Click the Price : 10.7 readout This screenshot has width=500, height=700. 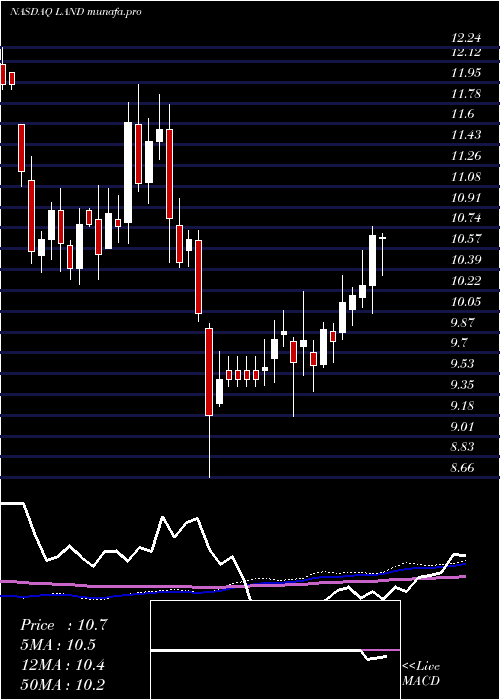tap(64, 625)
